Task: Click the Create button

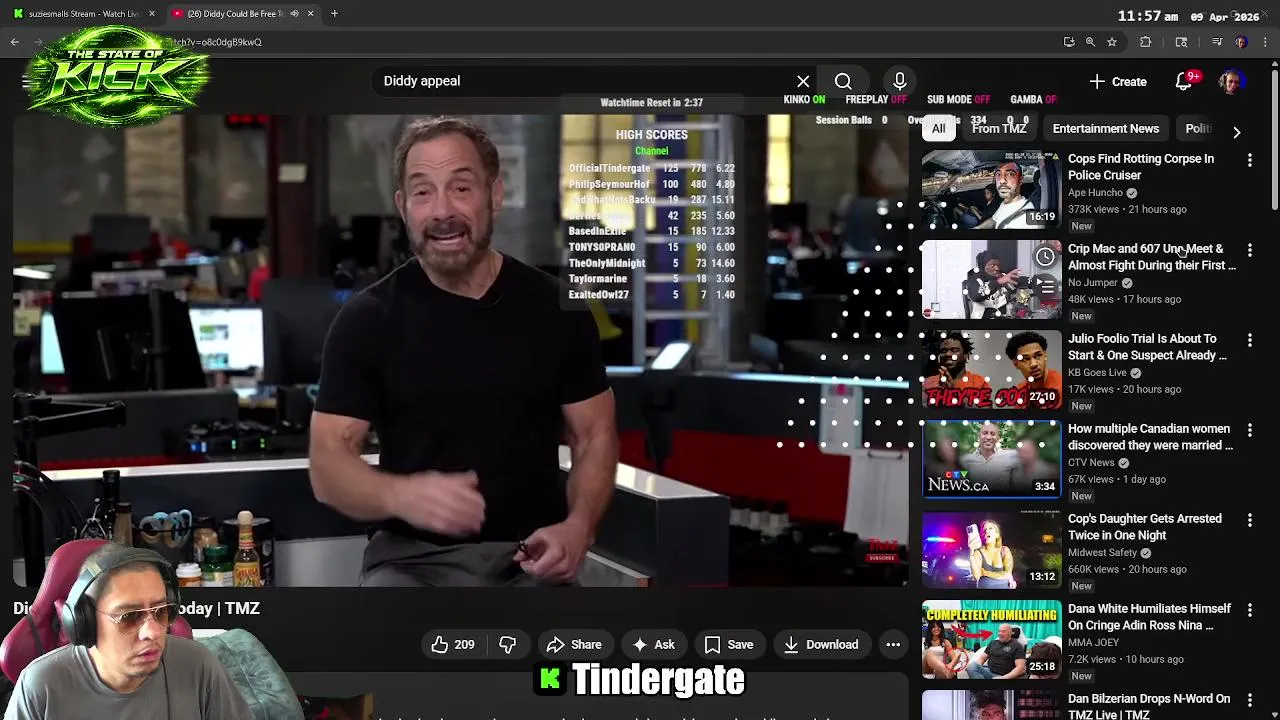Action: pos(1118,81)
